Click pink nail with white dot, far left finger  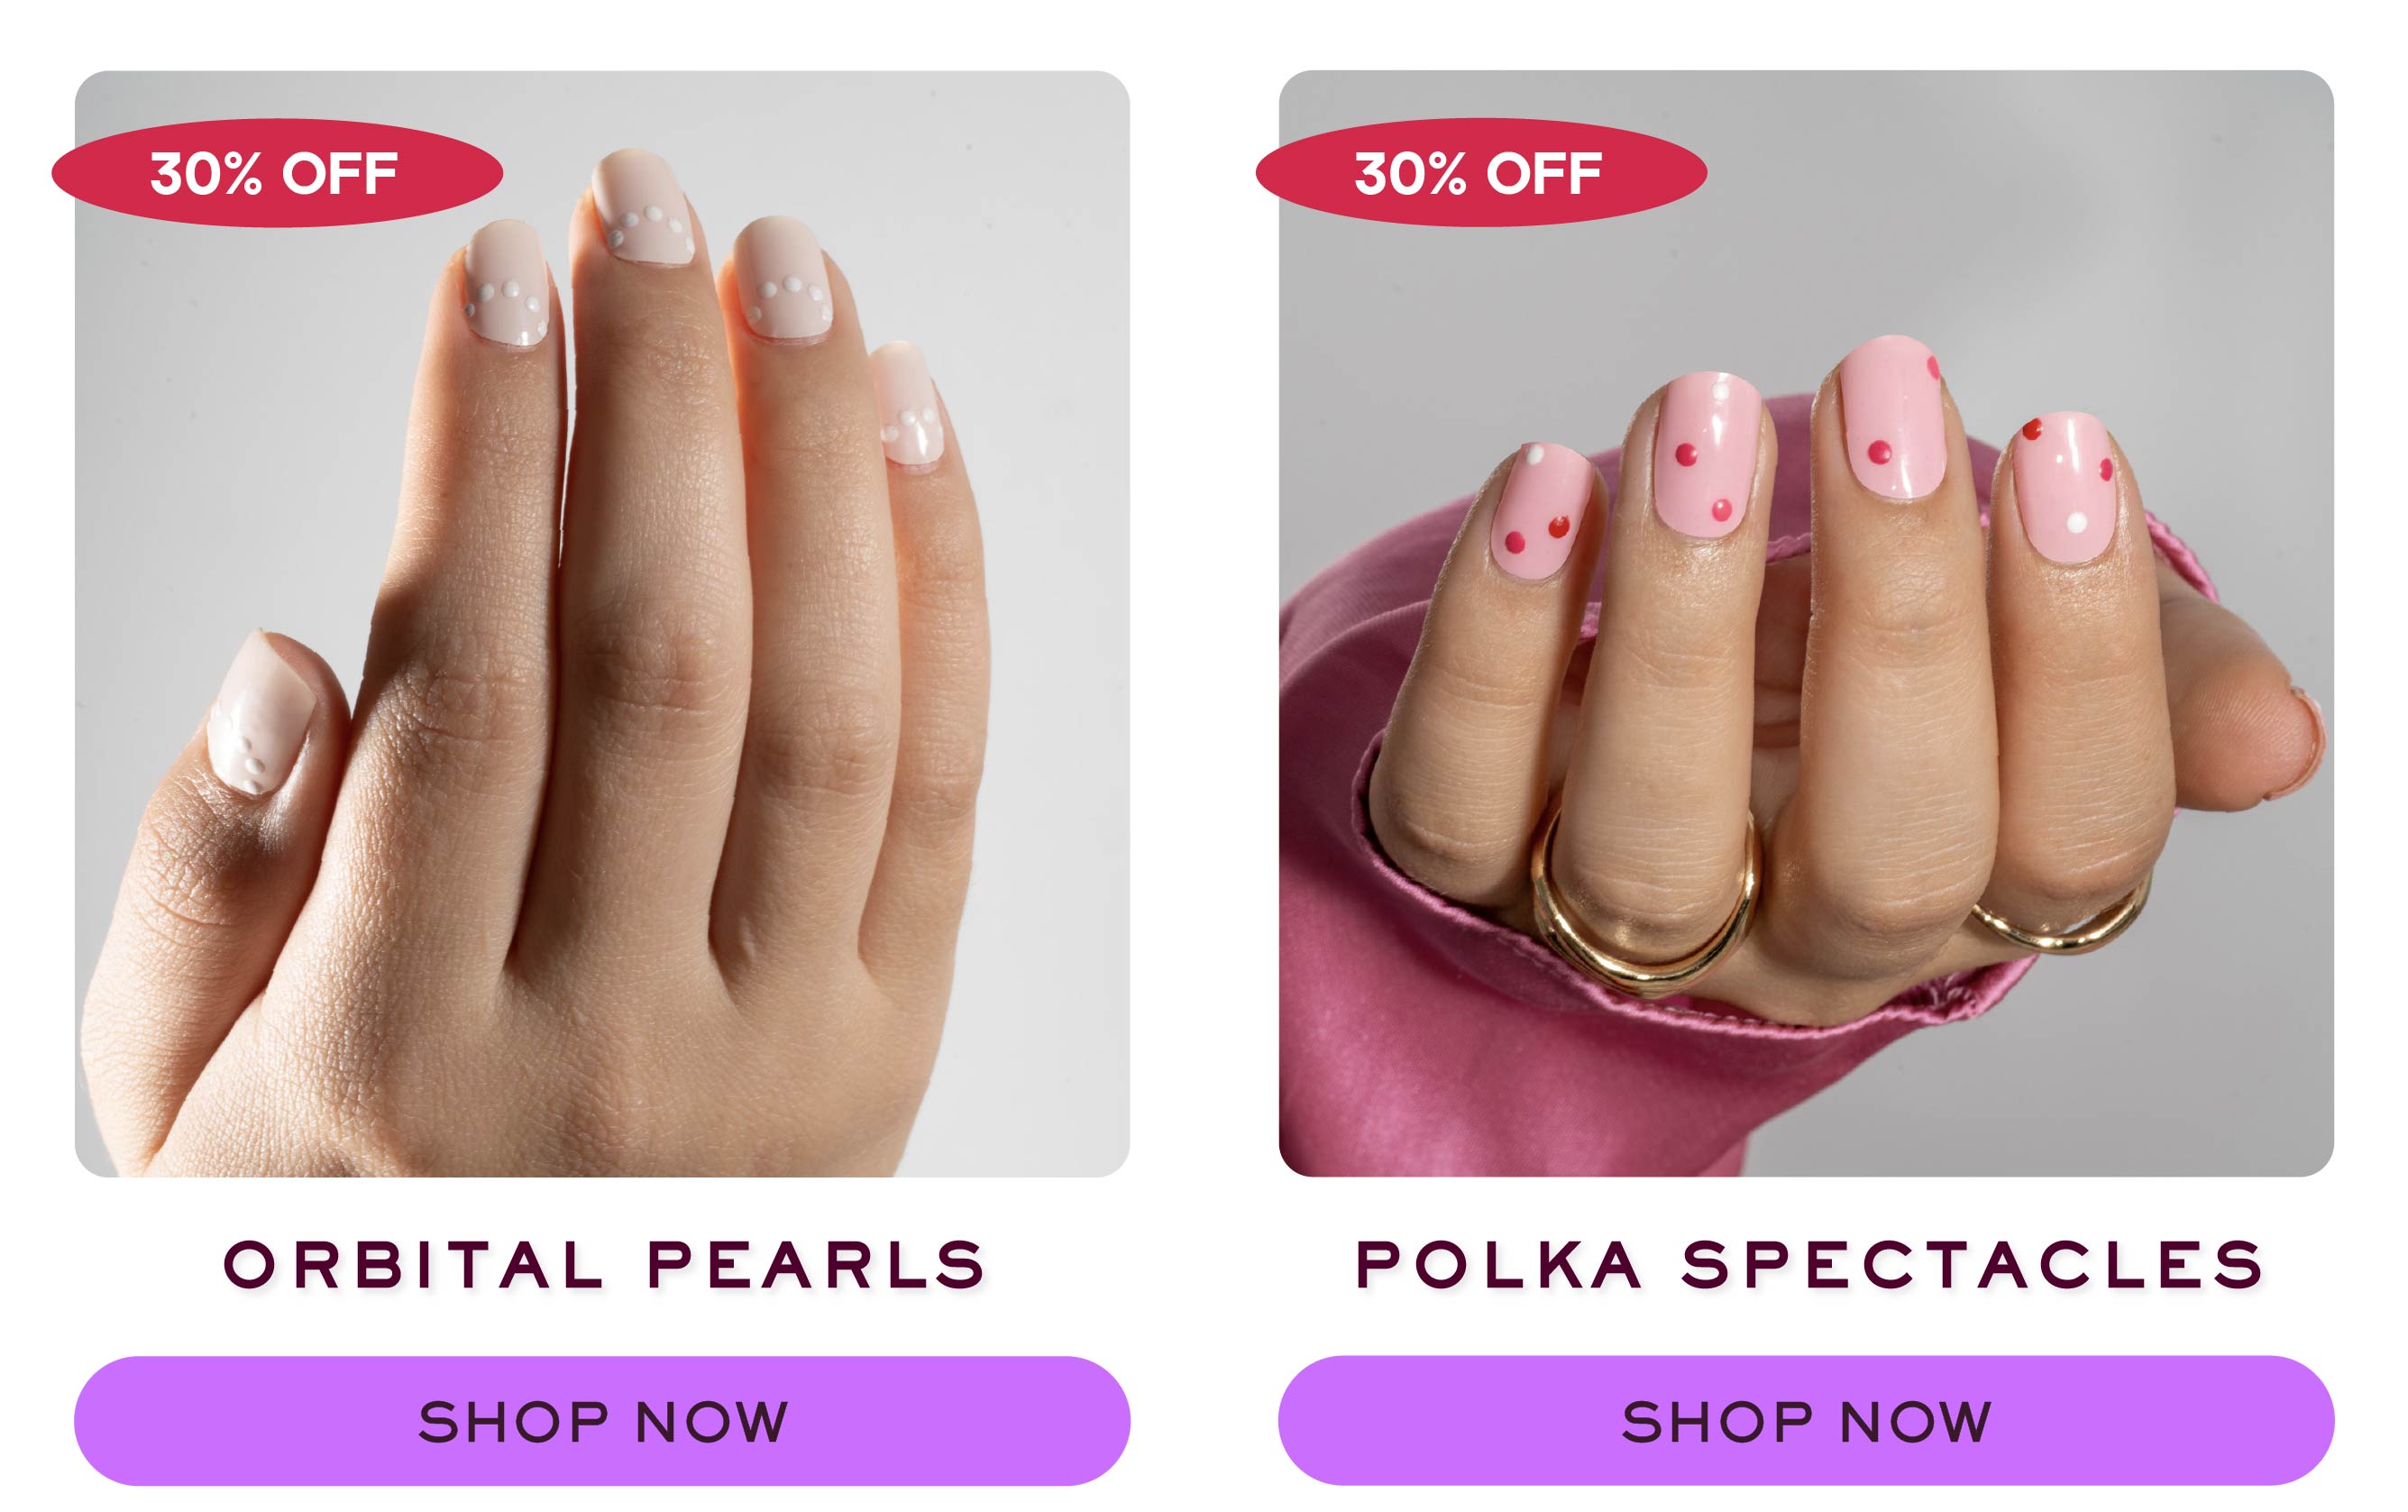point(1541,512)
